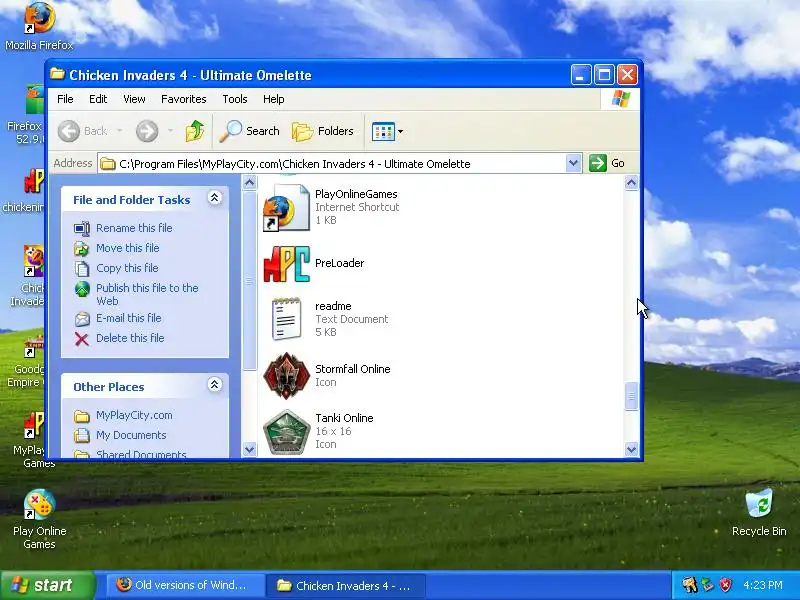Screen dimensions: 800x600
Task: Click the second system tray icon
Action: tap(708, 585)
